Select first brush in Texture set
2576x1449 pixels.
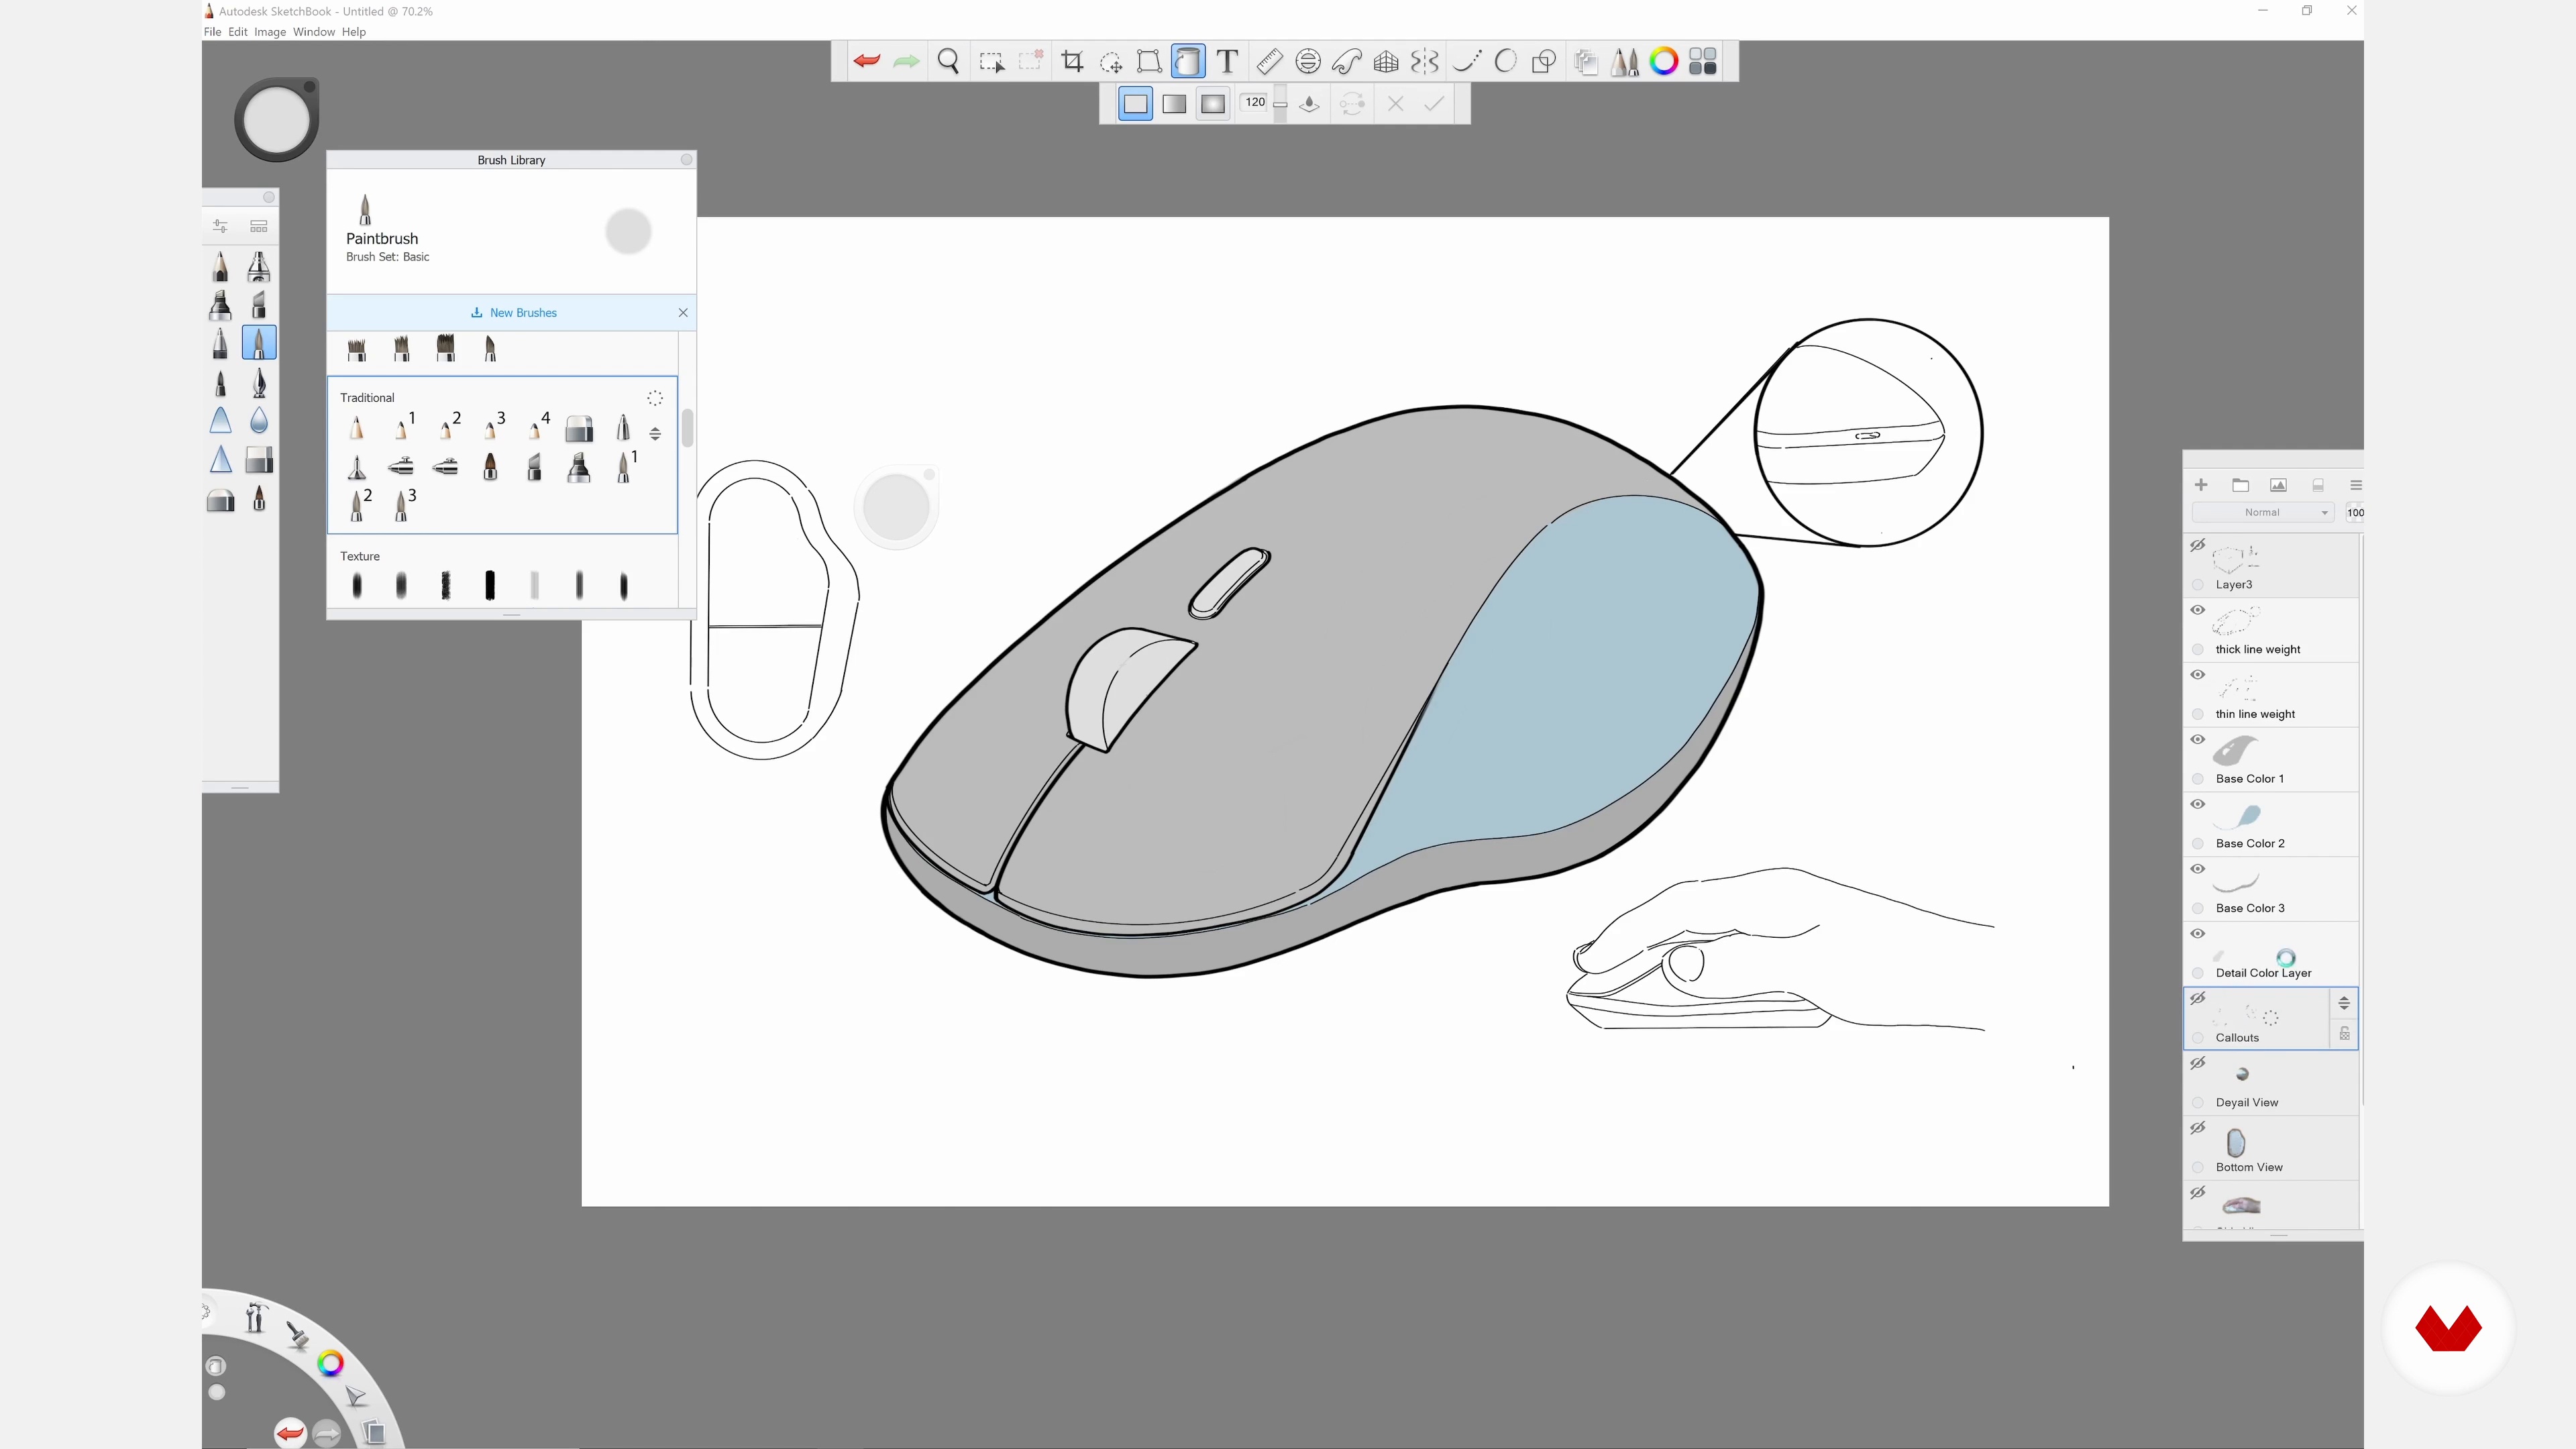pos(357,586)
